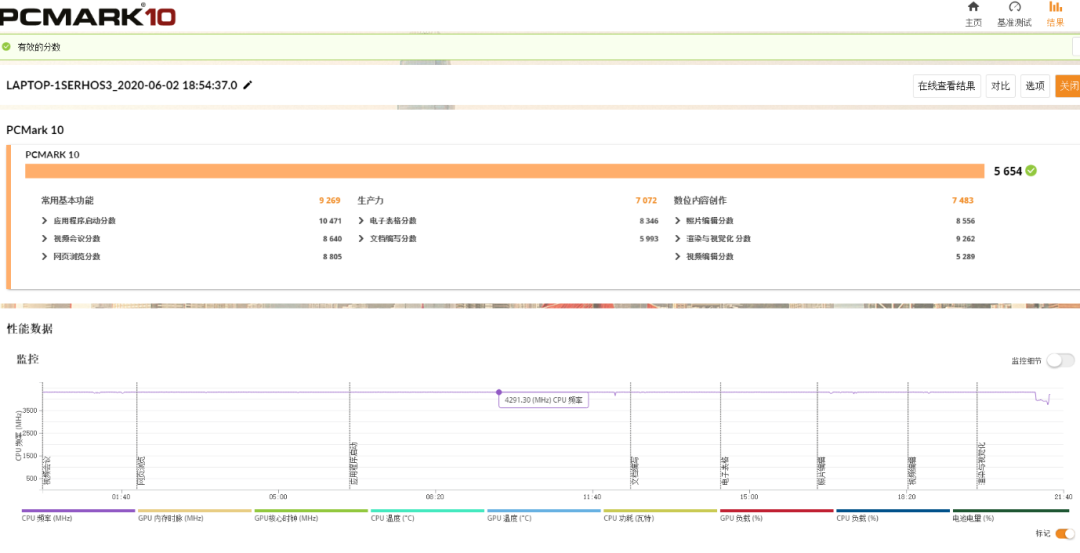The height and width of the screenshot is (553, 1080).
Task: Expand the 网页浏览分数 row
Action: point(45,257)
